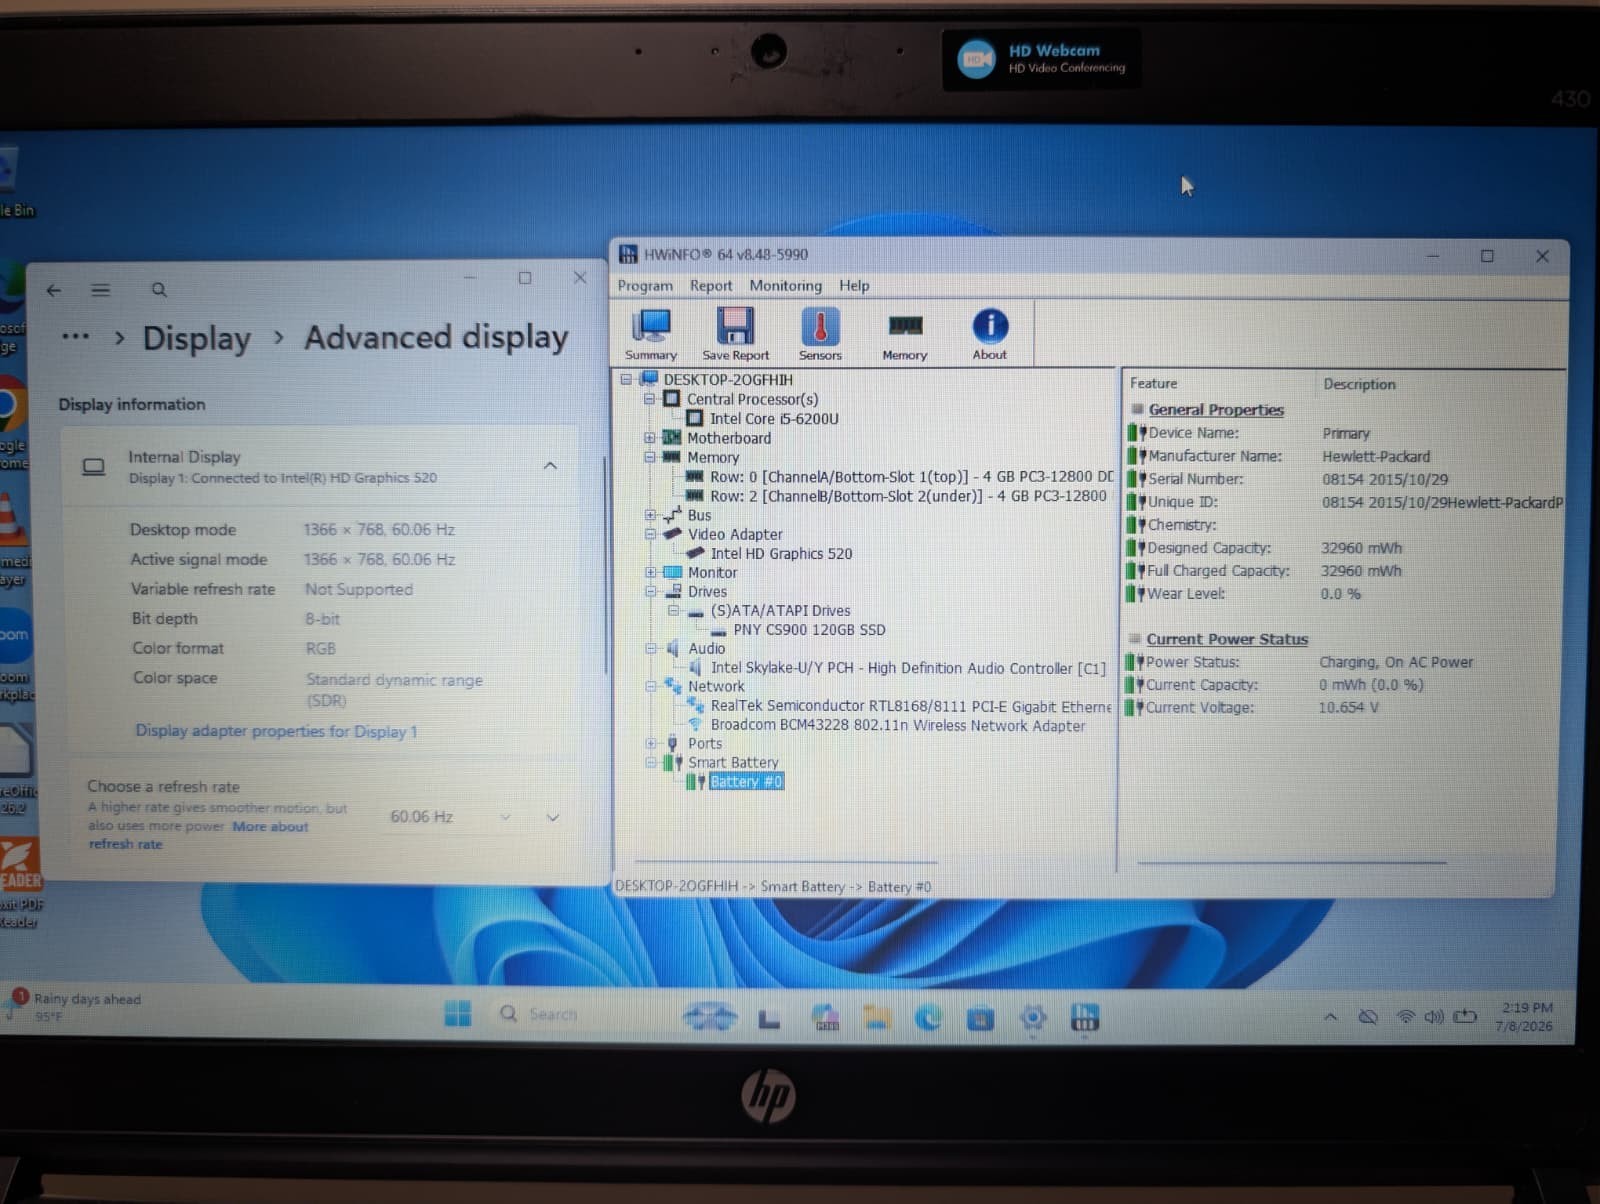Select Battery #0 tree node
The height and width of the screenshot is (1204, 1600).
point(746,781)
